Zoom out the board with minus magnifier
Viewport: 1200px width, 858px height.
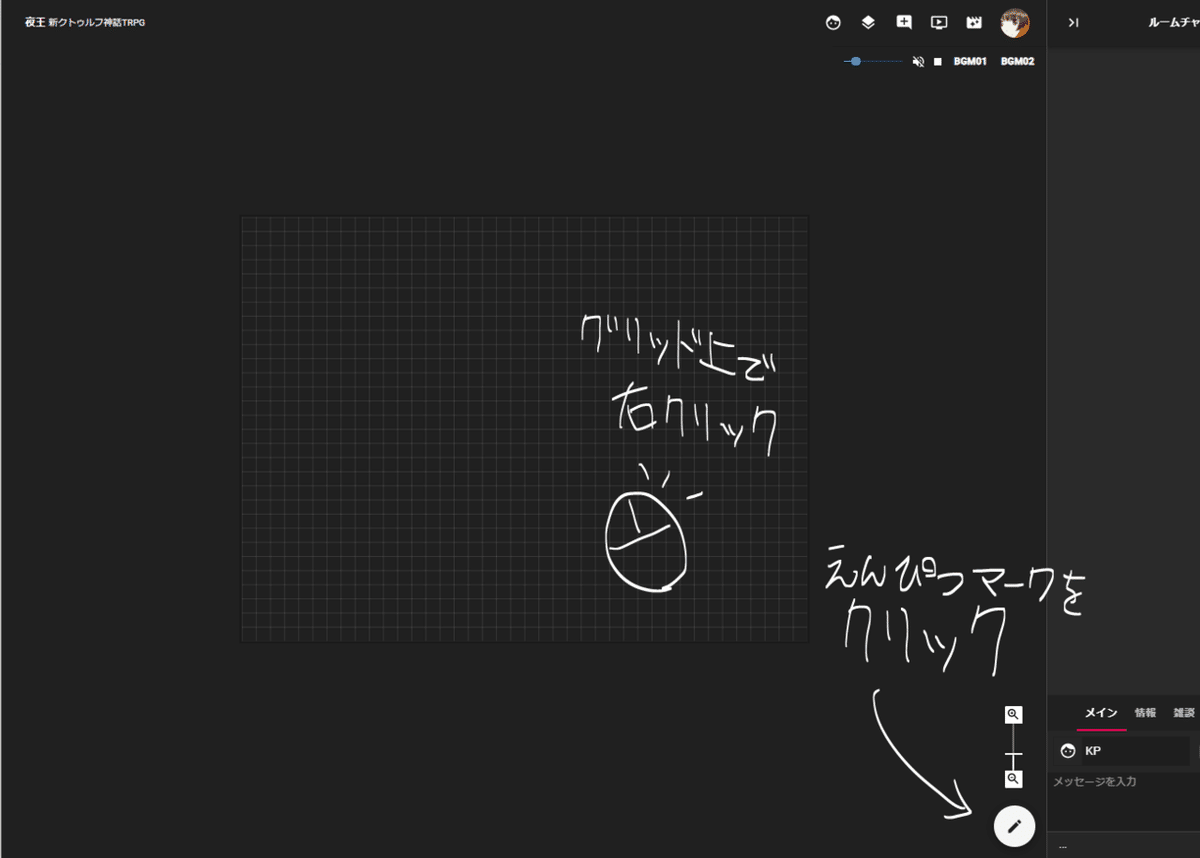(1013, 778)
